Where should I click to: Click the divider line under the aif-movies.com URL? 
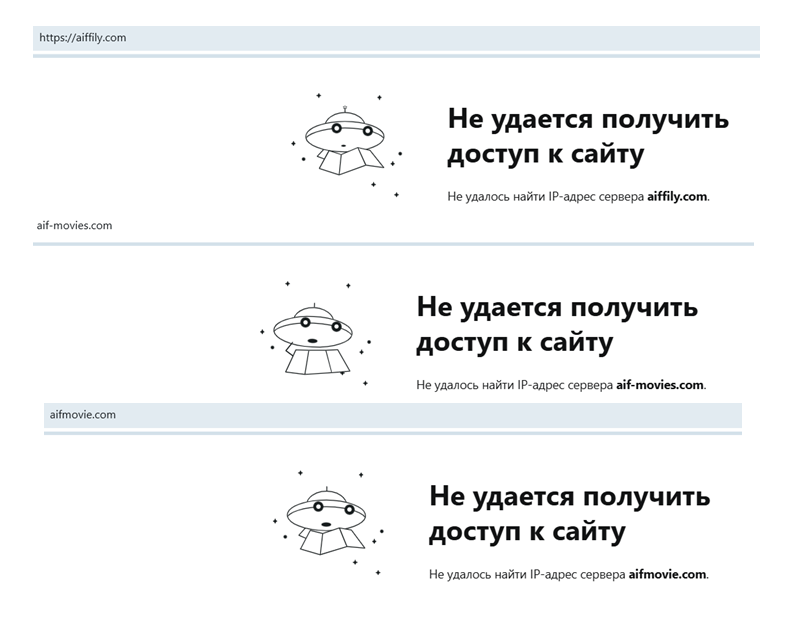click(x=392, y=243)
